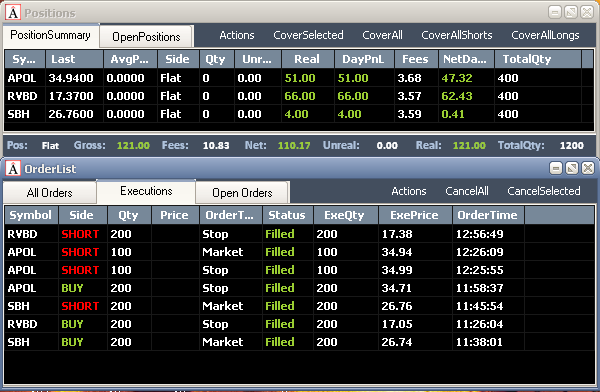This screenshot has width=600, height=392.
Task: Click the 17.38 execution price
Action: (x=397, y=234)
